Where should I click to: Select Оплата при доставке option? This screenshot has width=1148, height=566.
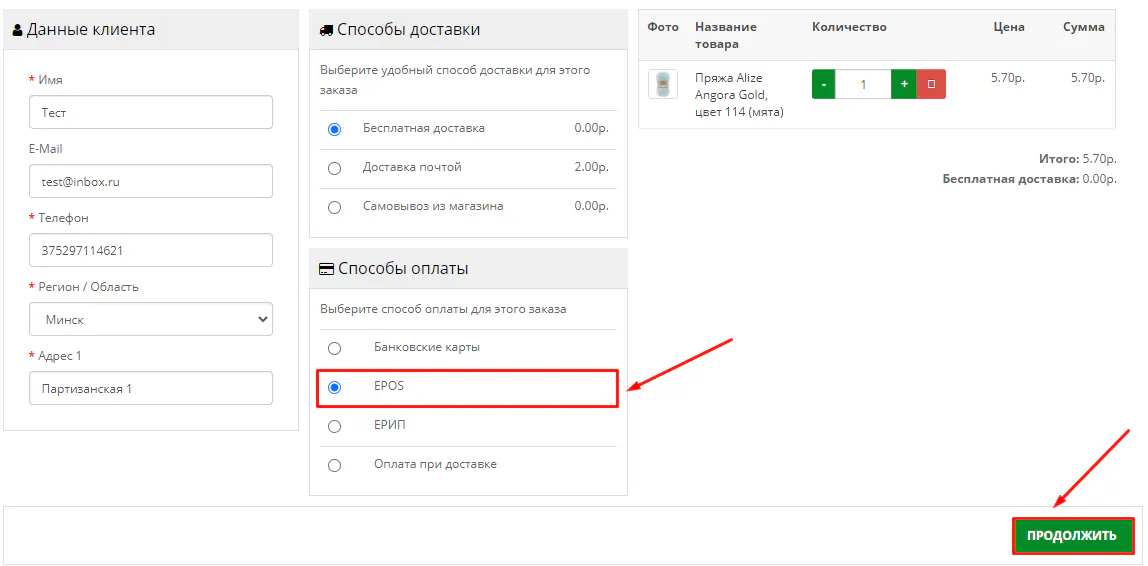tap(335, 465)
